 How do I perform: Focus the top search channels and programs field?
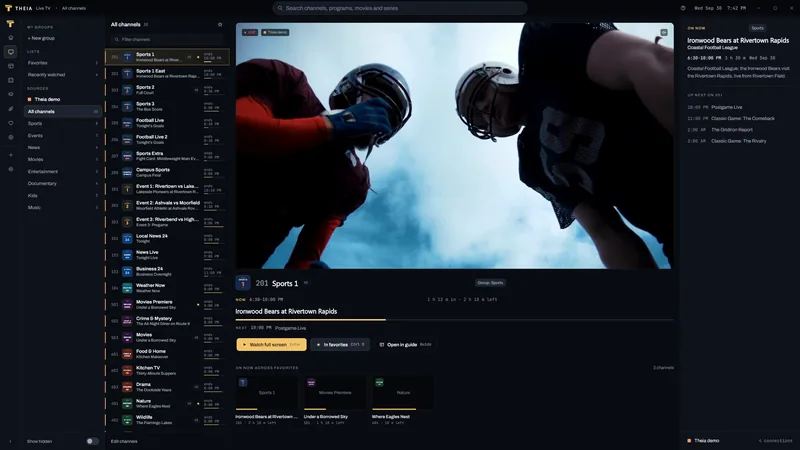[x=400, y=8]
